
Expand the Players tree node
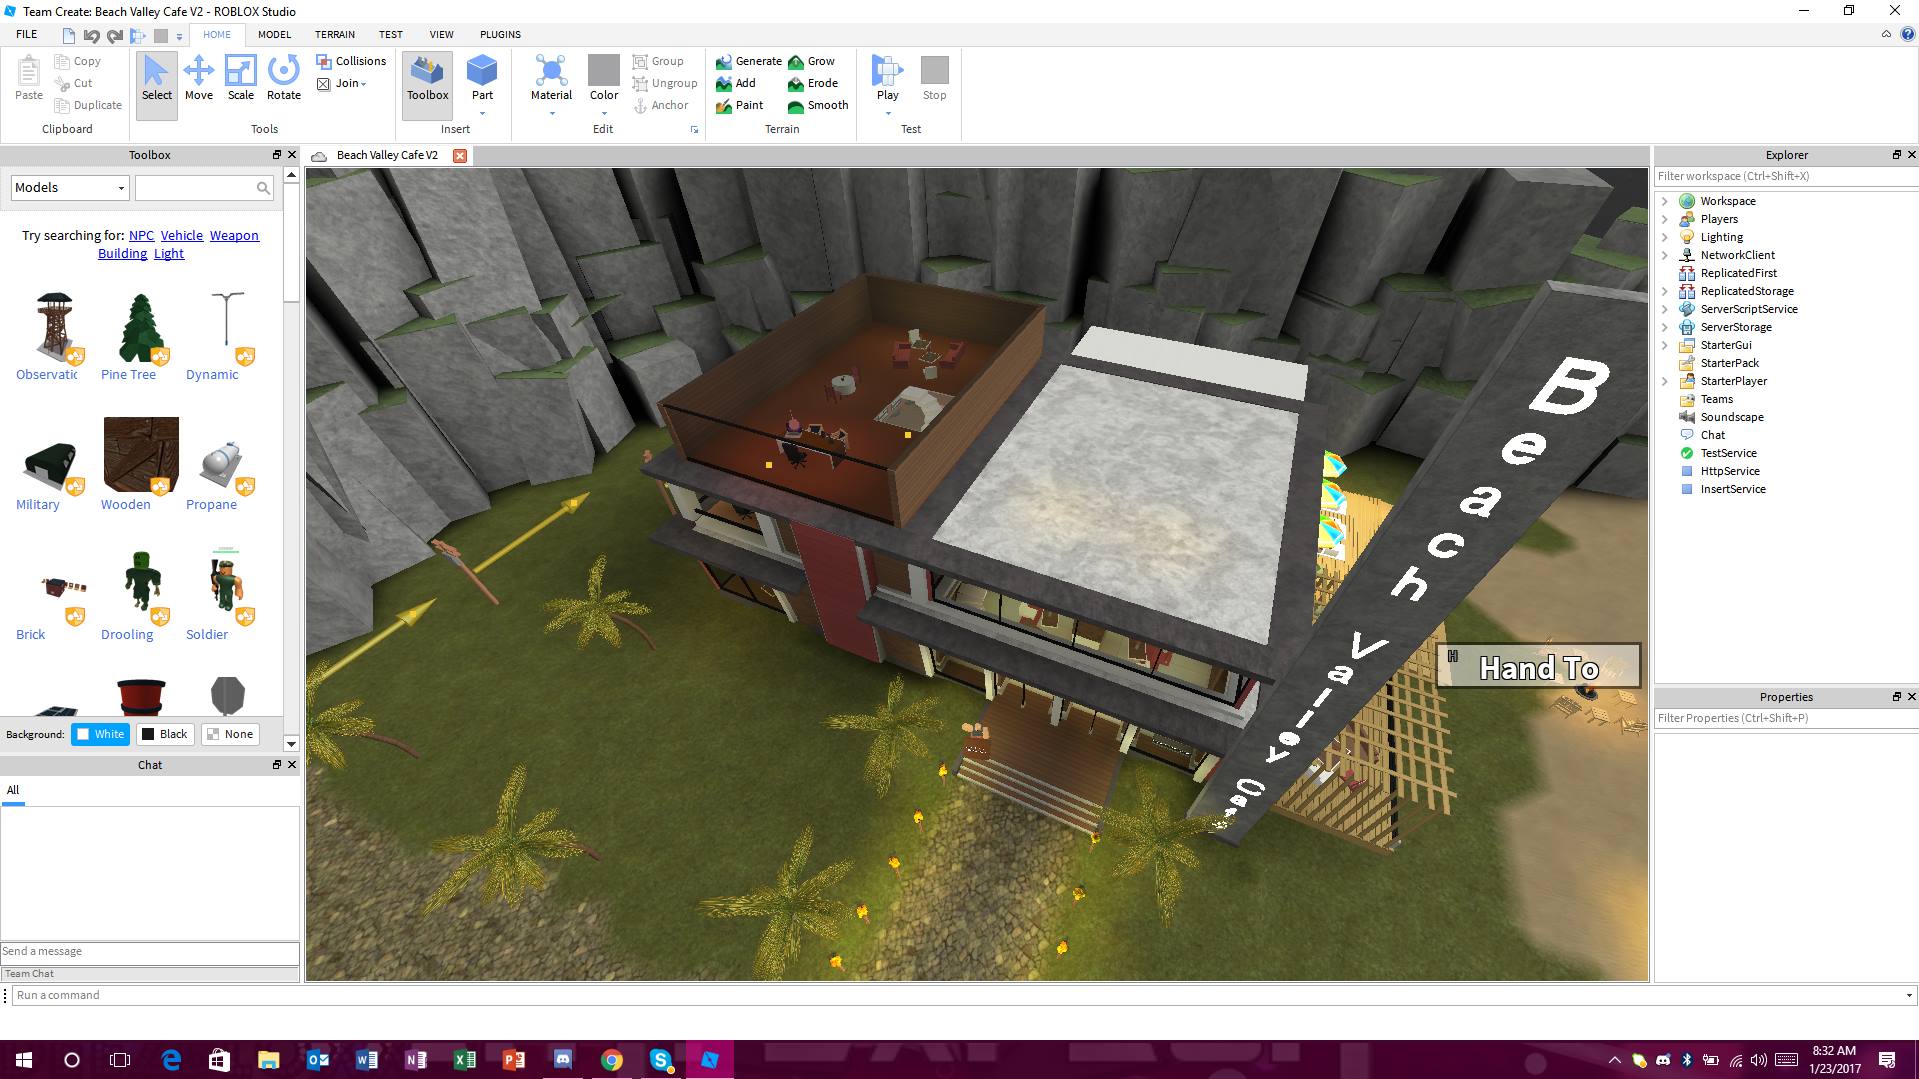click(x=1665, y=219)
